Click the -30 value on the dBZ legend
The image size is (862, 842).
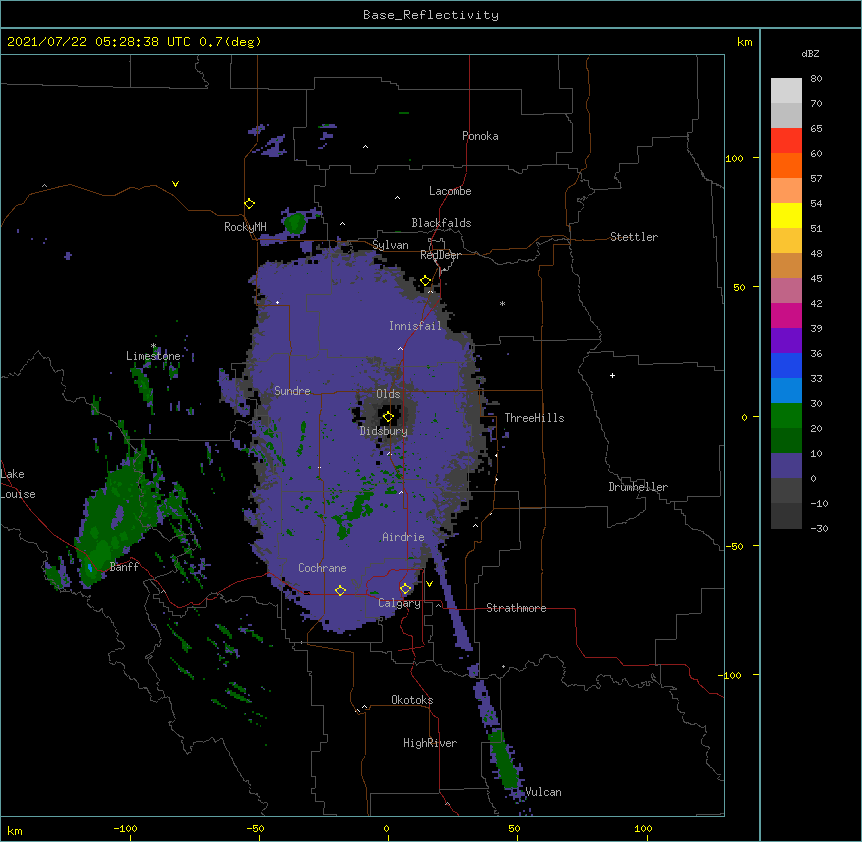click(819, 528)
